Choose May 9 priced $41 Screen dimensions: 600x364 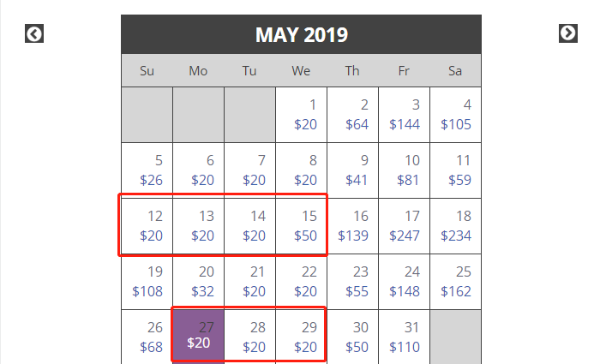[x=353, y=170]
